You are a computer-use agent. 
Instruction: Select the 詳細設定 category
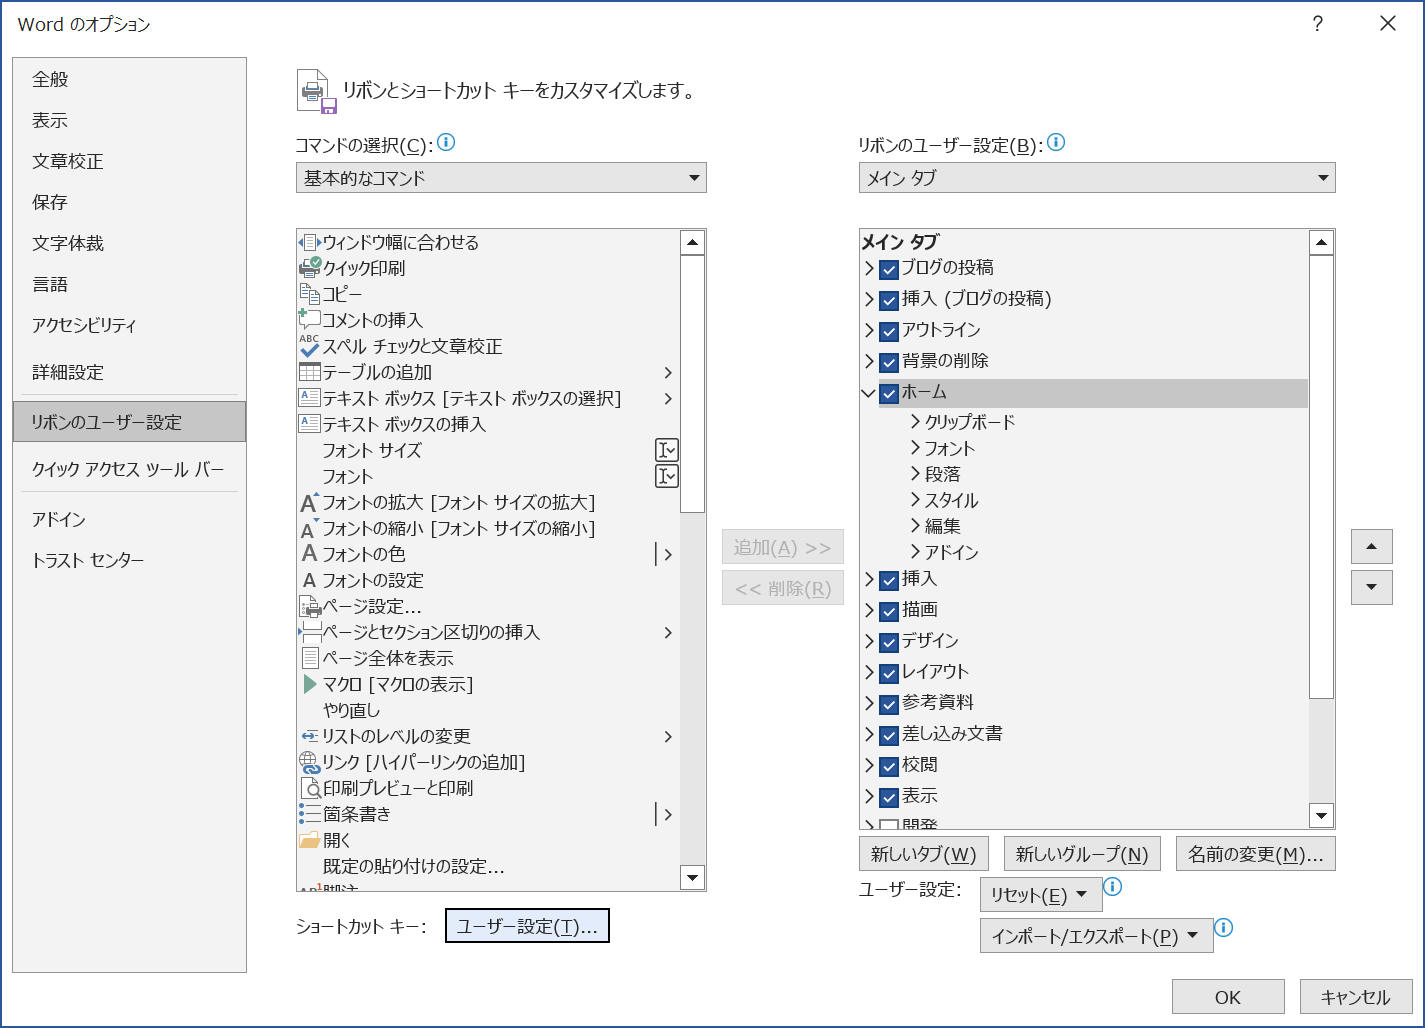tap(129, 372)
